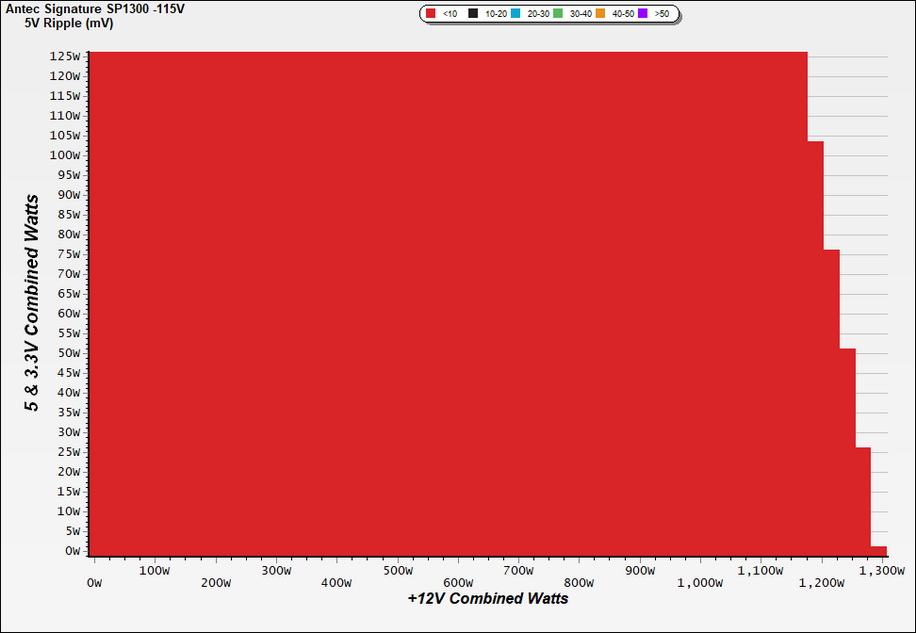The image size is (916, 633).
Task: Select the chart title 'Antec Signature SP1300 -115V'
Action: pyautogui.click(x=95, y=9)
